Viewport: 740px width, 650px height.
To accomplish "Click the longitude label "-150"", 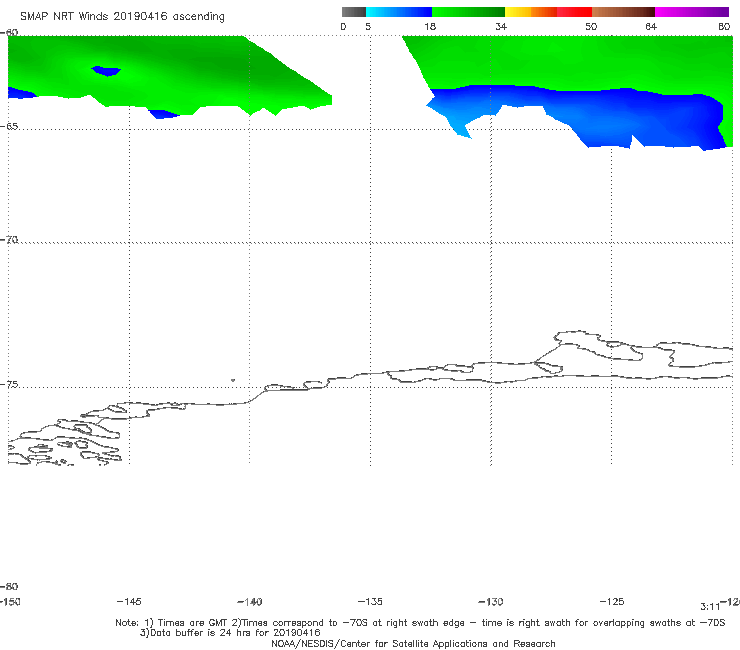I will [10, 602].
